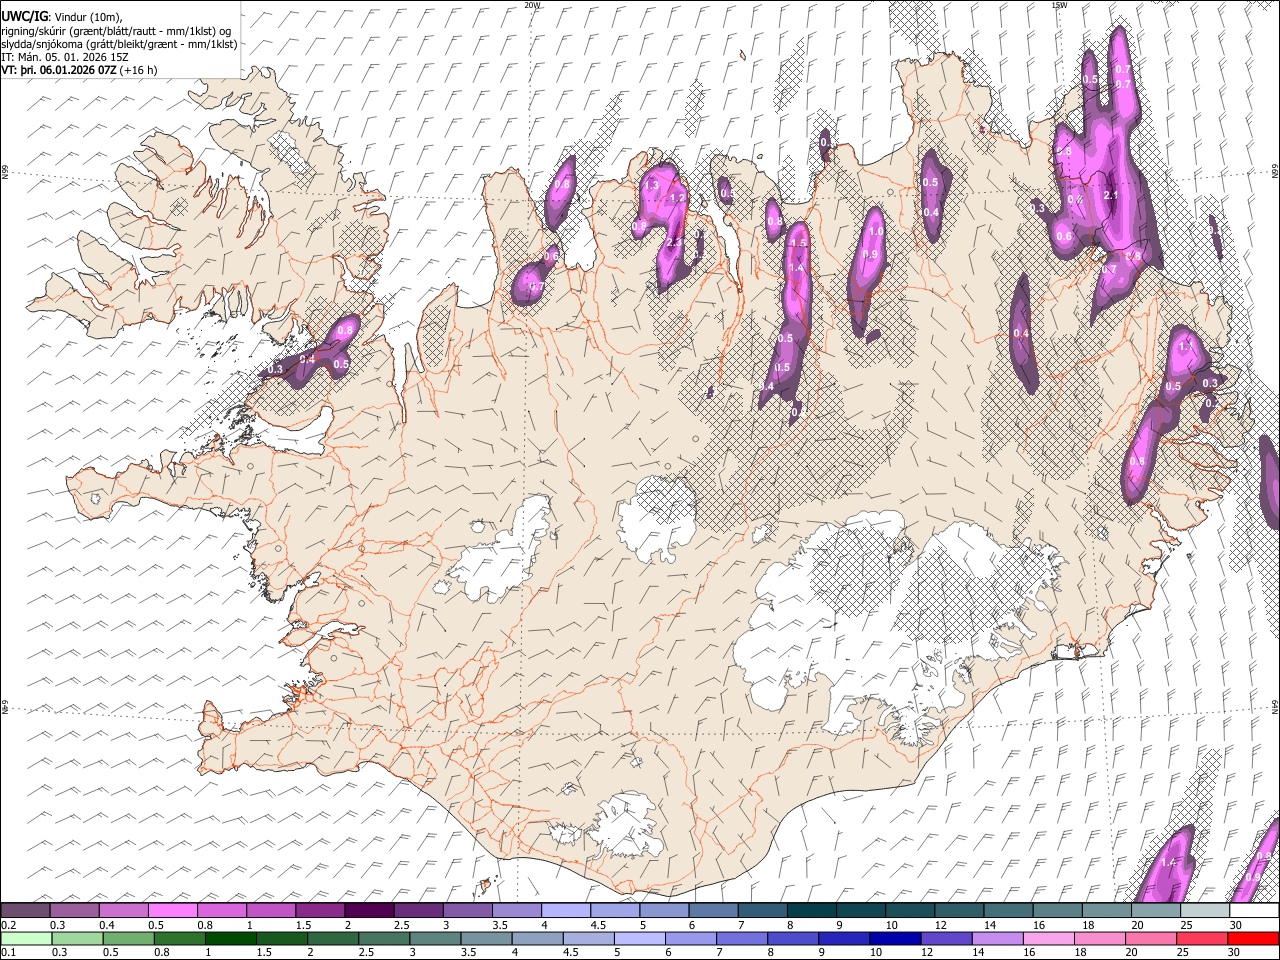Click the "IT: Mán. 05. 01. 2026 15Z" line
1280x960 pixels.
[65, 58]
